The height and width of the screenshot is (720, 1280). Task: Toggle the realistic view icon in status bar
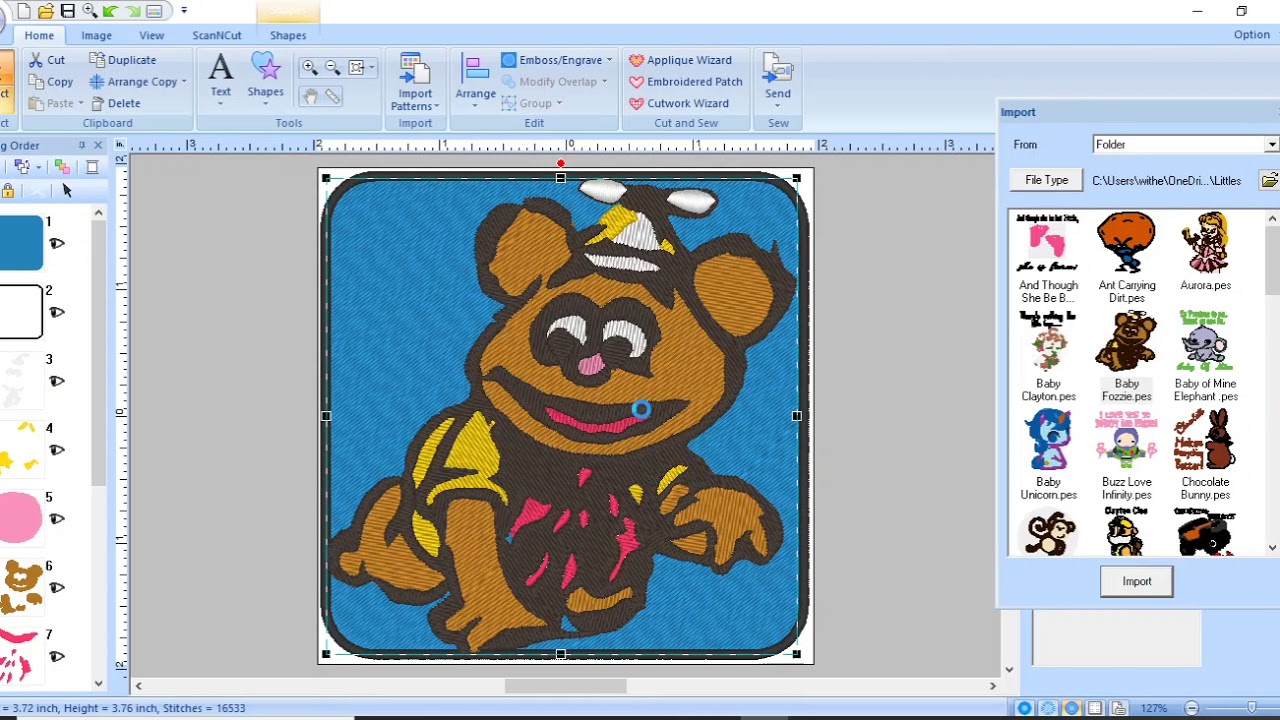(x=1072, y=708)
